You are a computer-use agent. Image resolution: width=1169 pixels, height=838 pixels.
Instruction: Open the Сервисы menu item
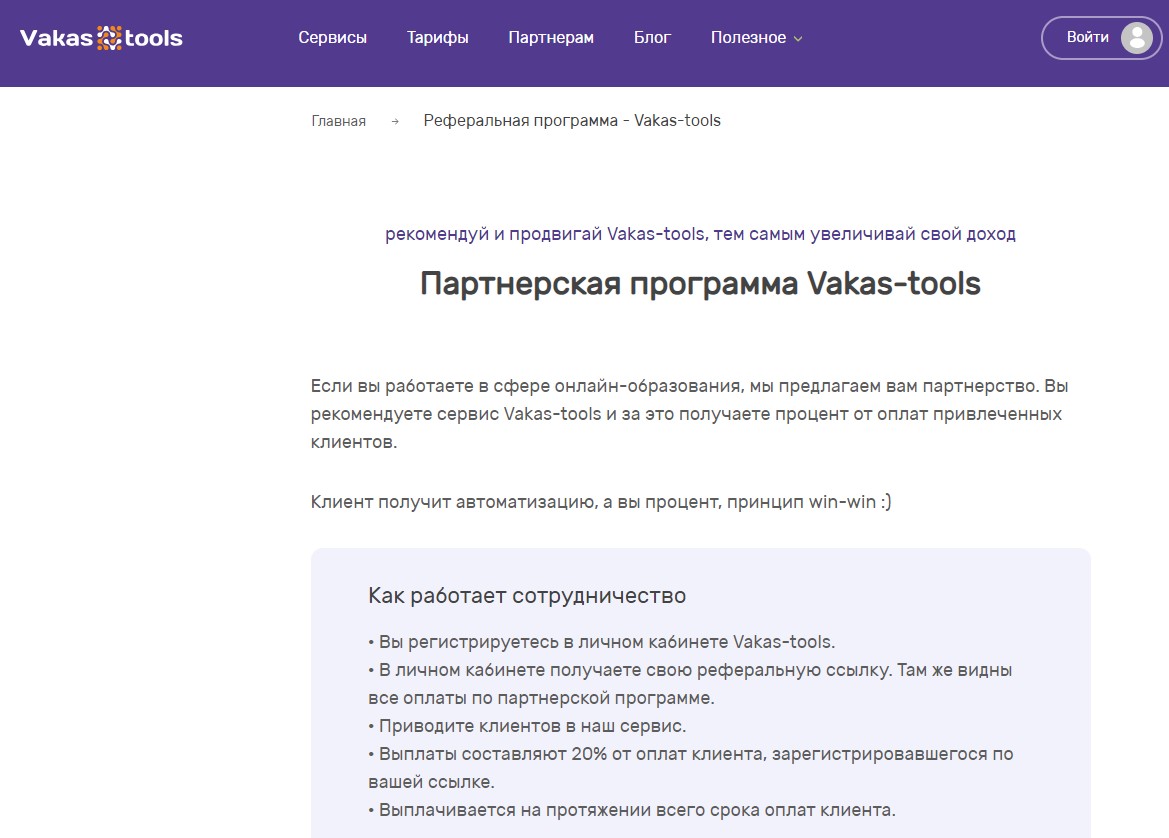coord(332,38)
